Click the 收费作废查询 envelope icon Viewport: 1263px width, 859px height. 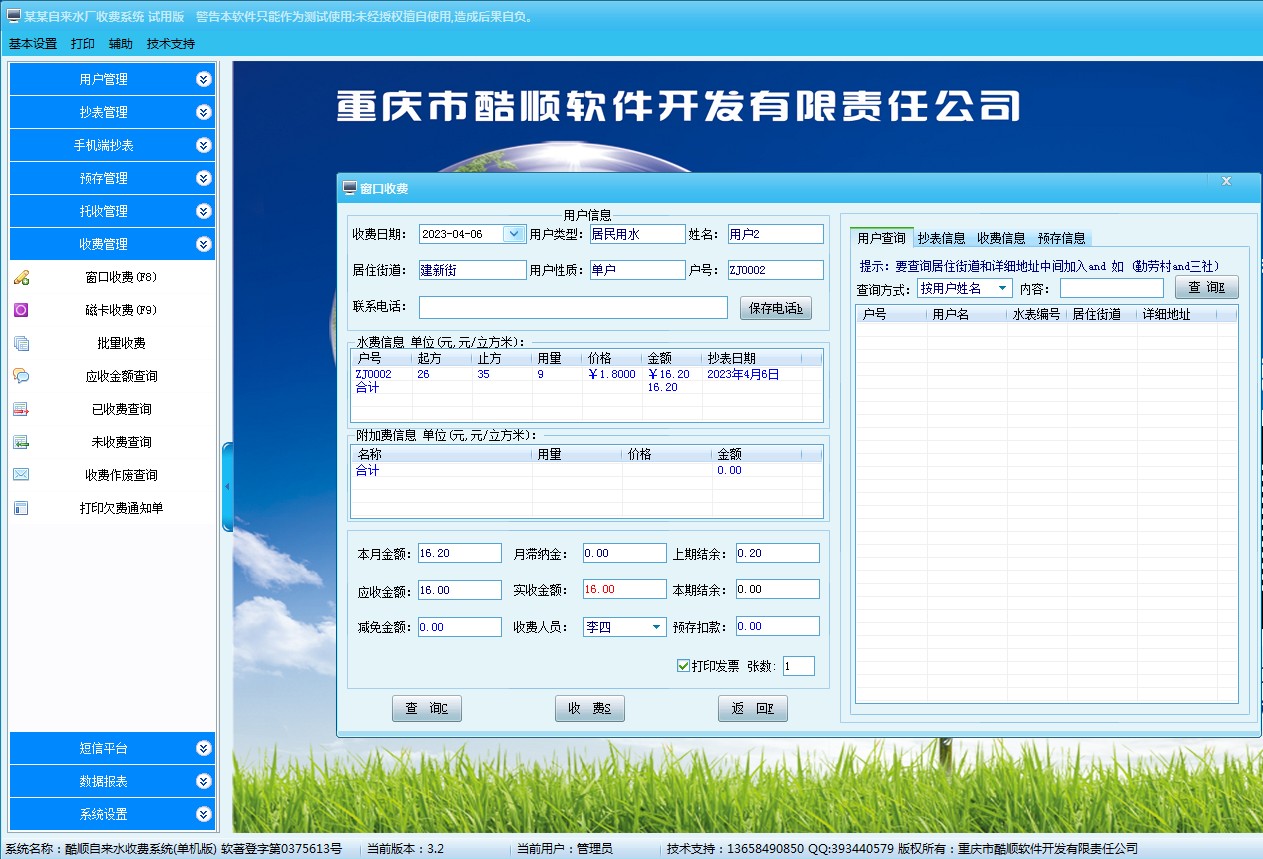click(21, 475)
